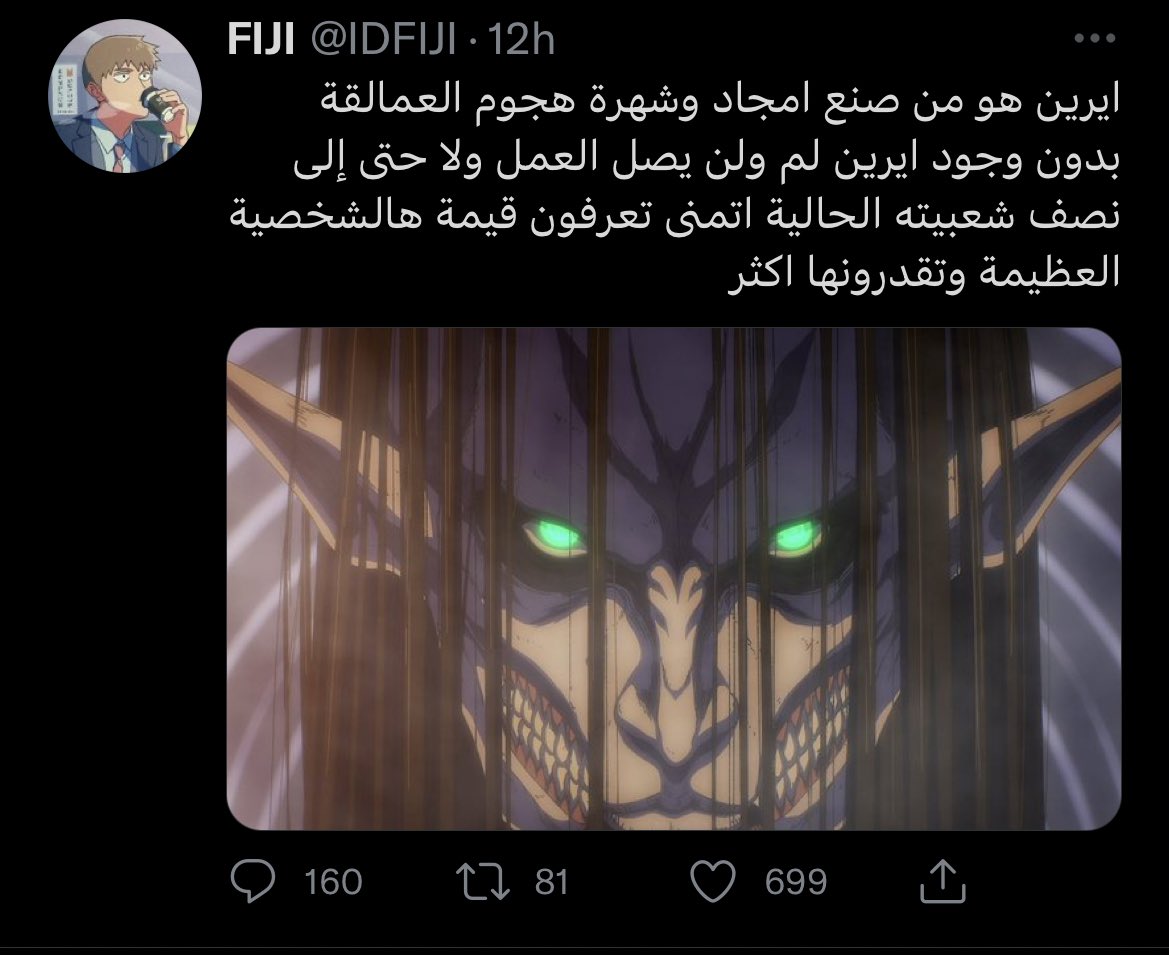
Task: Click the FIJI display name
Action: tap(261, 39)
